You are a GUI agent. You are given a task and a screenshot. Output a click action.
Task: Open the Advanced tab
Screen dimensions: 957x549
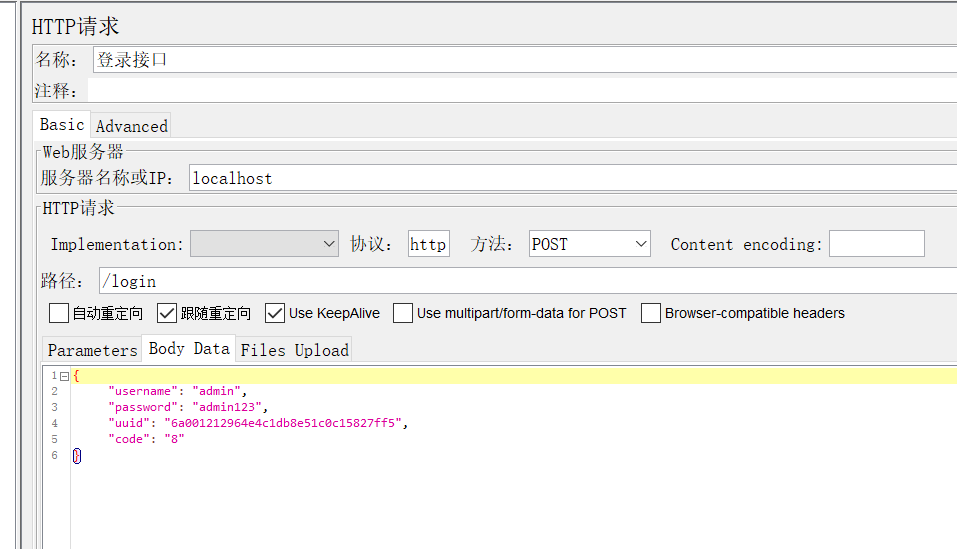coord(131,126)
